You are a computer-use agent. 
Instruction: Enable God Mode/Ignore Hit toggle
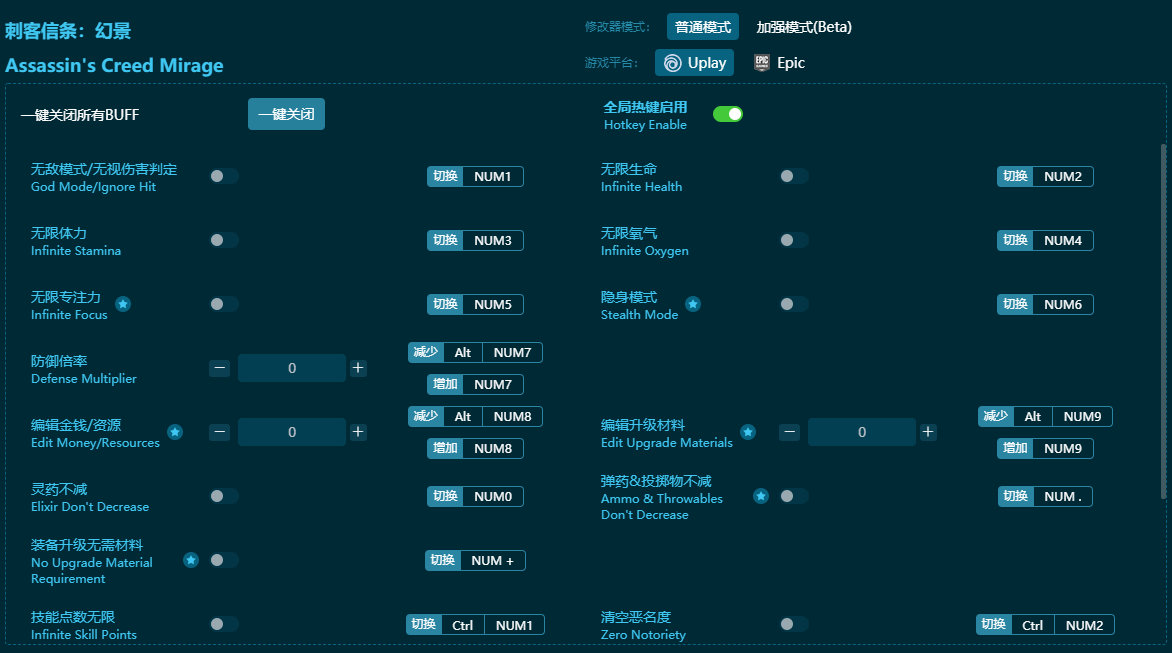click(224, 176)
